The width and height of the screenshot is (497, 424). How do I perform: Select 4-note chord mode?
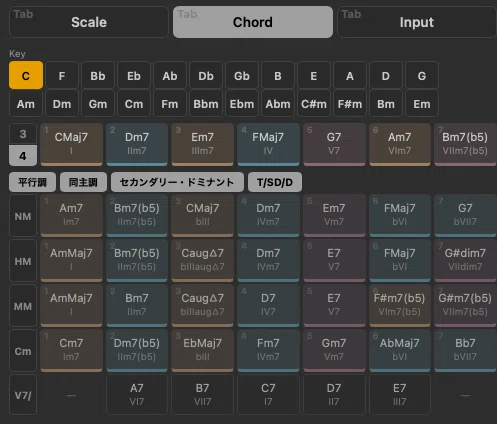(x=23, y=155)
